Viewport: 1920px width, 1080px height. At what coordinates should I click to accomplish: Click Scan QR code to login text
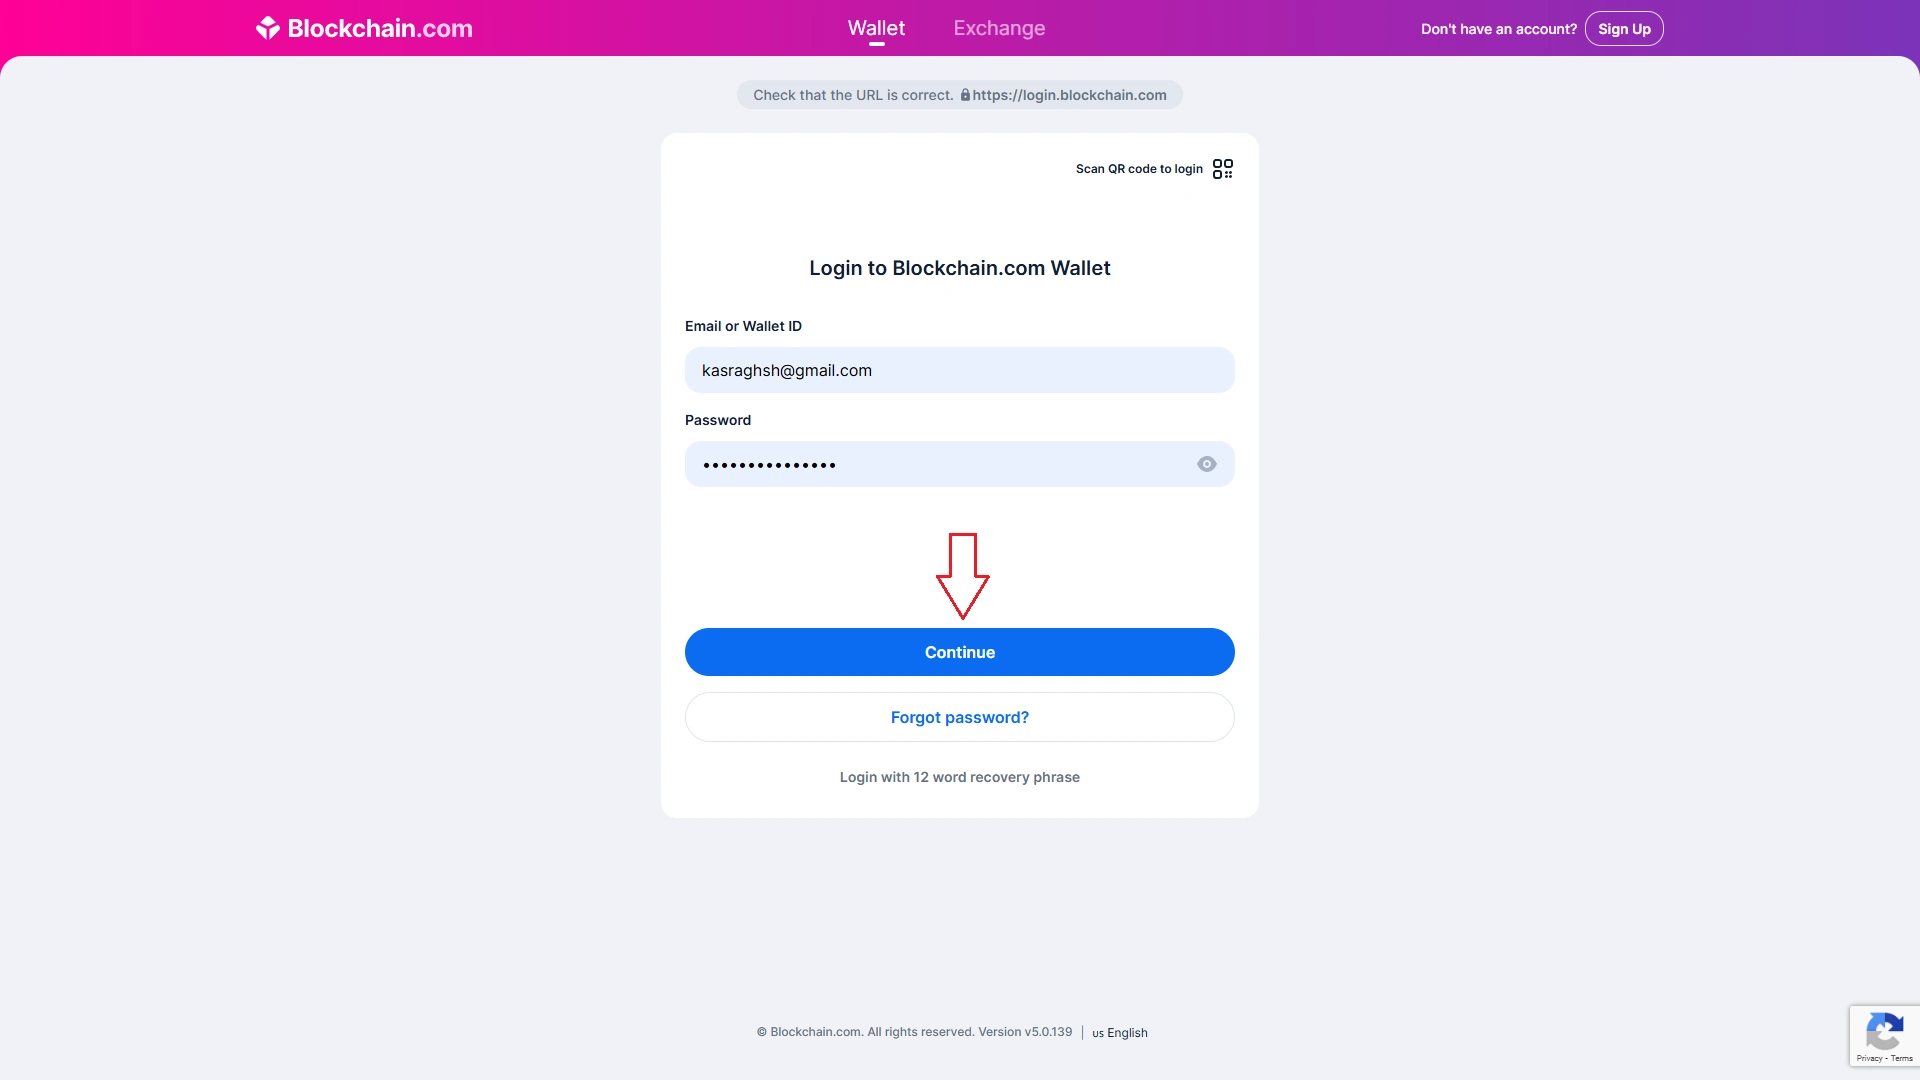[x=1139, y=169]
